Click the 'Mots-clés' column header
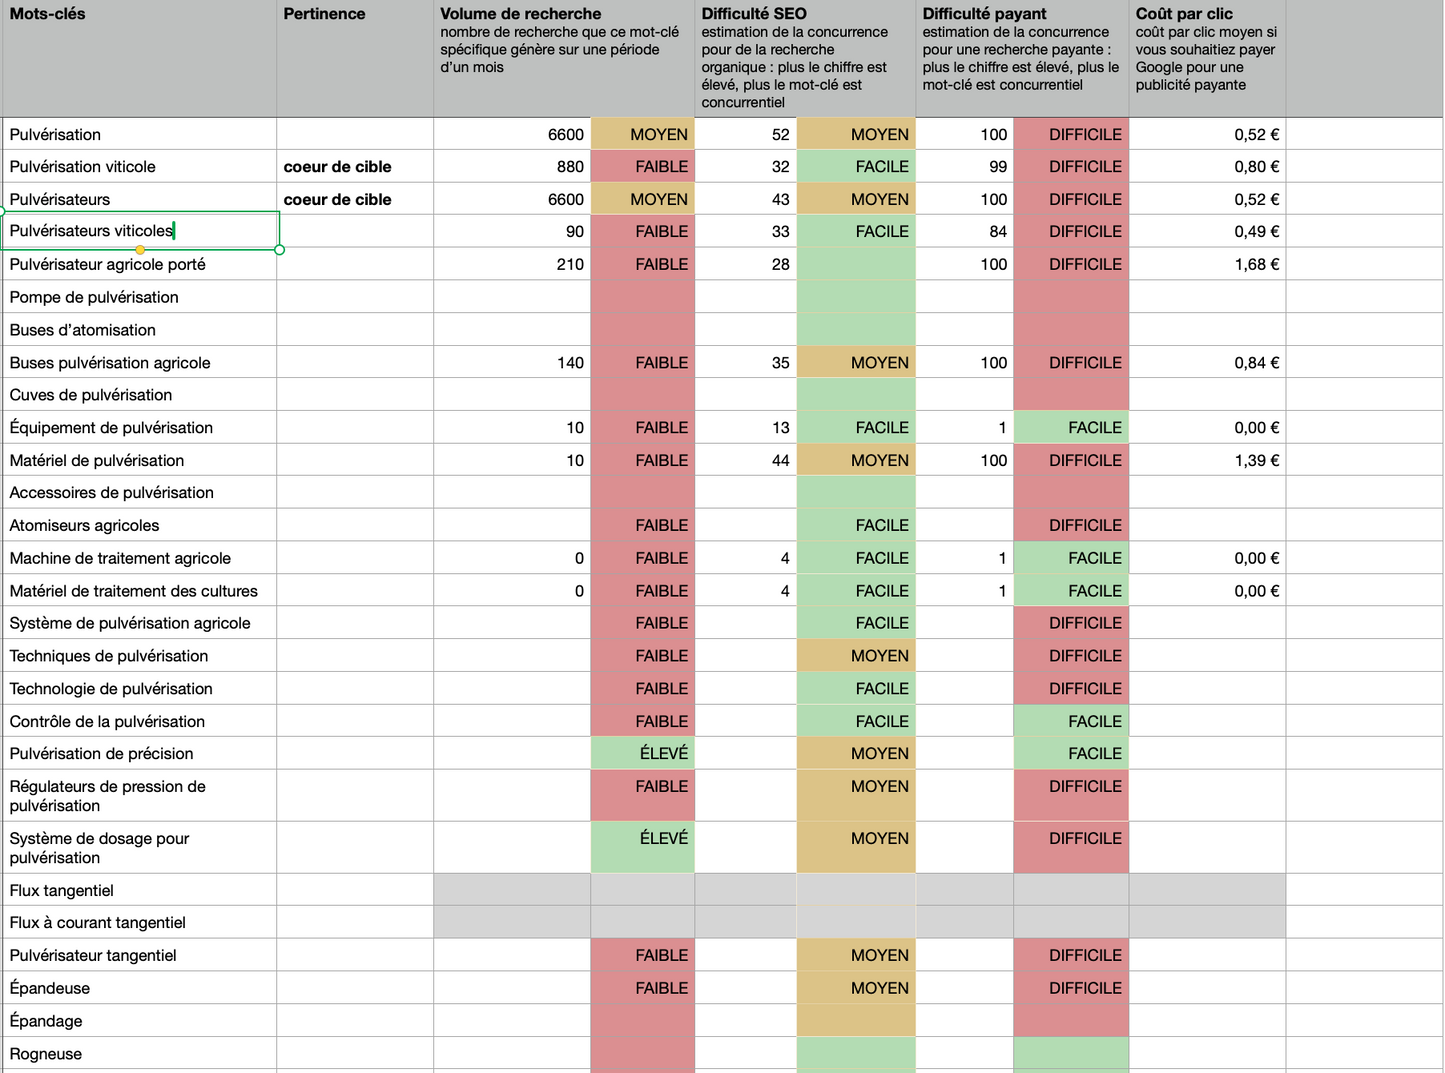The image size is (1445, 1073). coord(139,58)
